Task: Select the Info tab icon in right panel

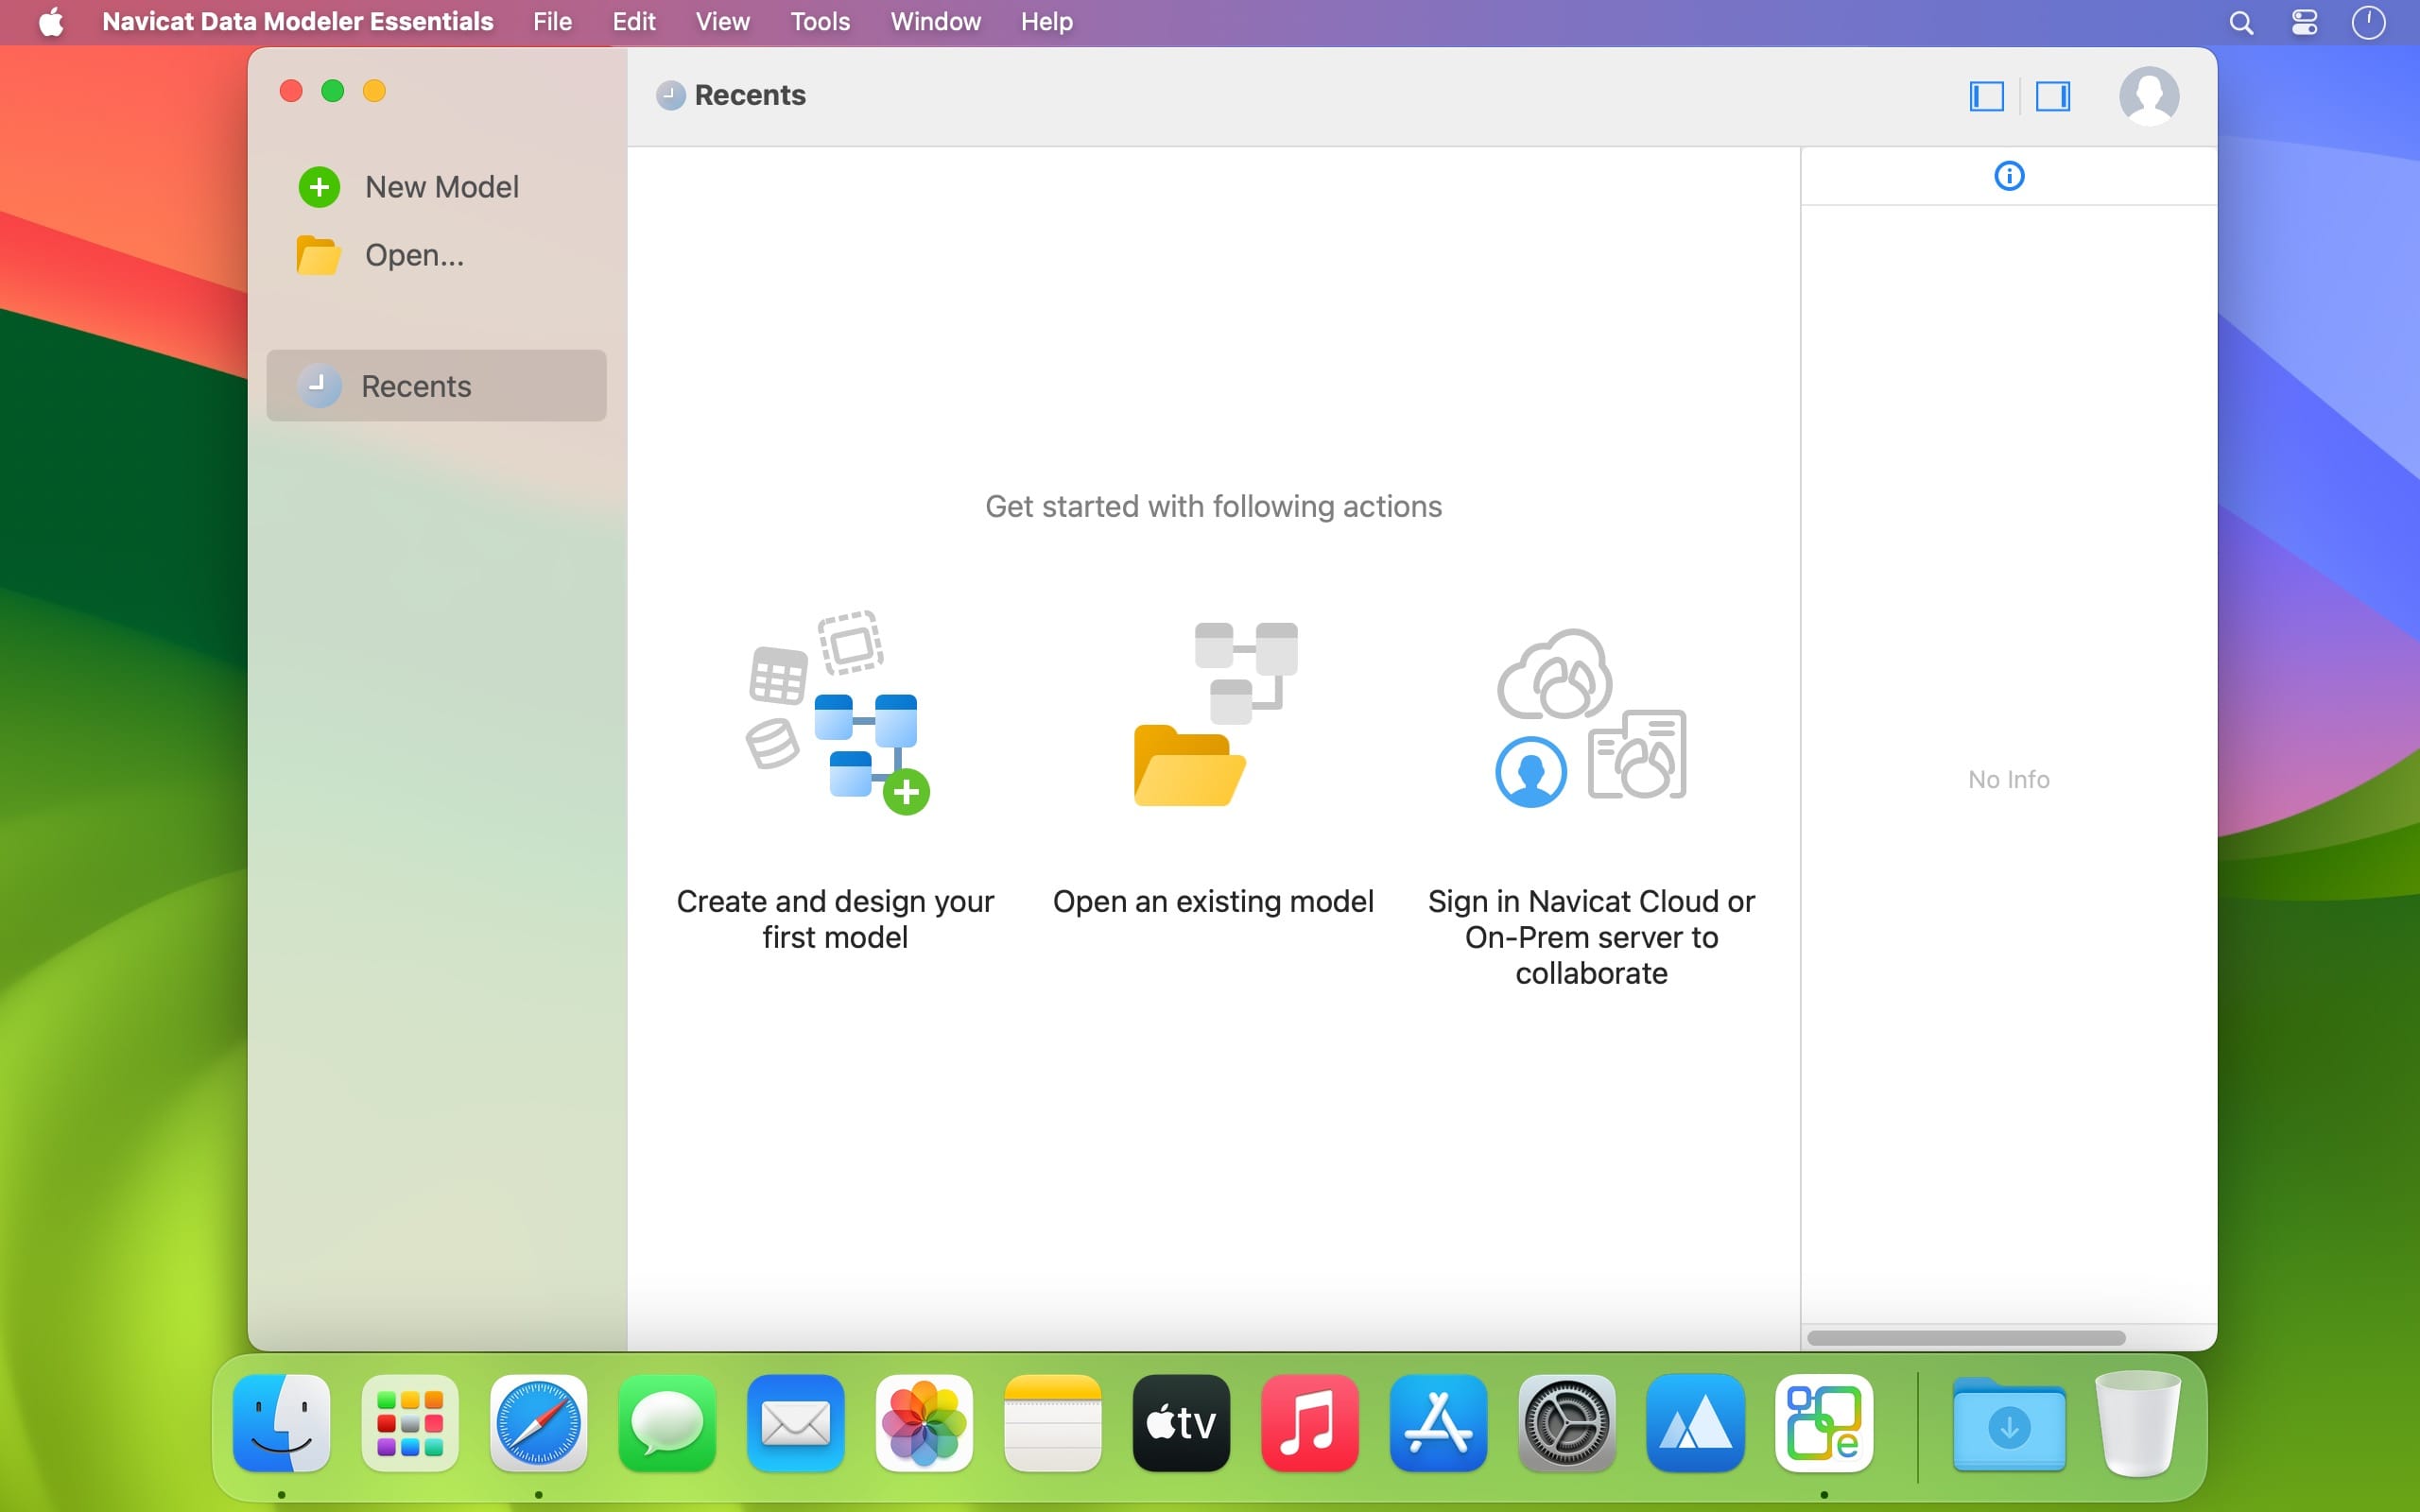Action: tap(2008, 176)
